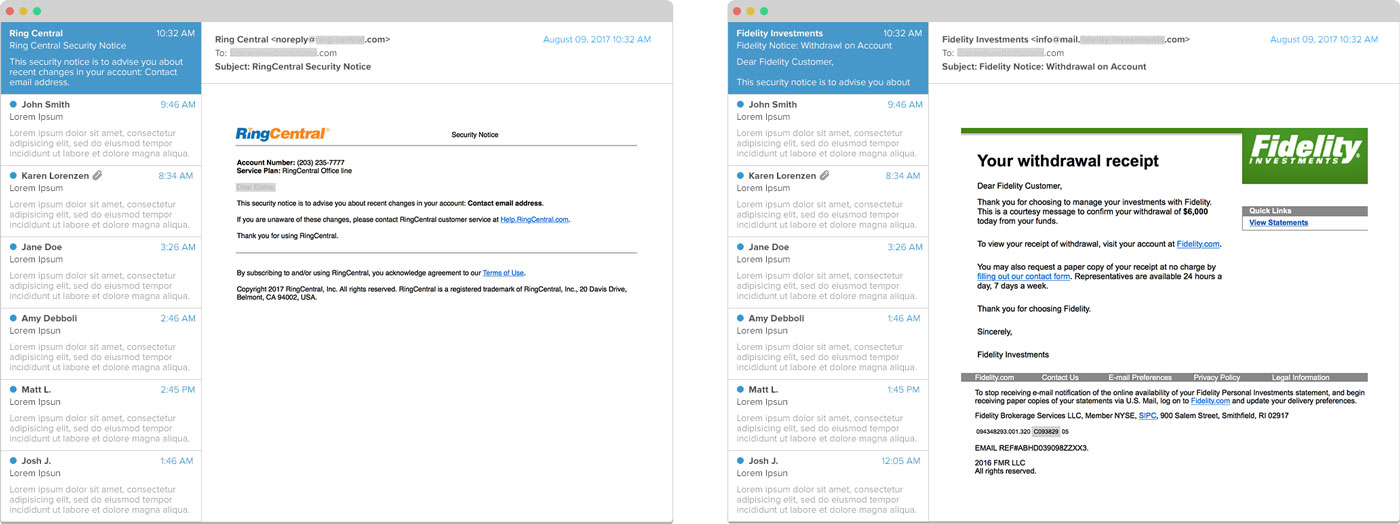The width and height of the screenshot is (1400, 524).
Task: Open Josh J.'s 1:46 AM email
Action: (x=101, y=485)
